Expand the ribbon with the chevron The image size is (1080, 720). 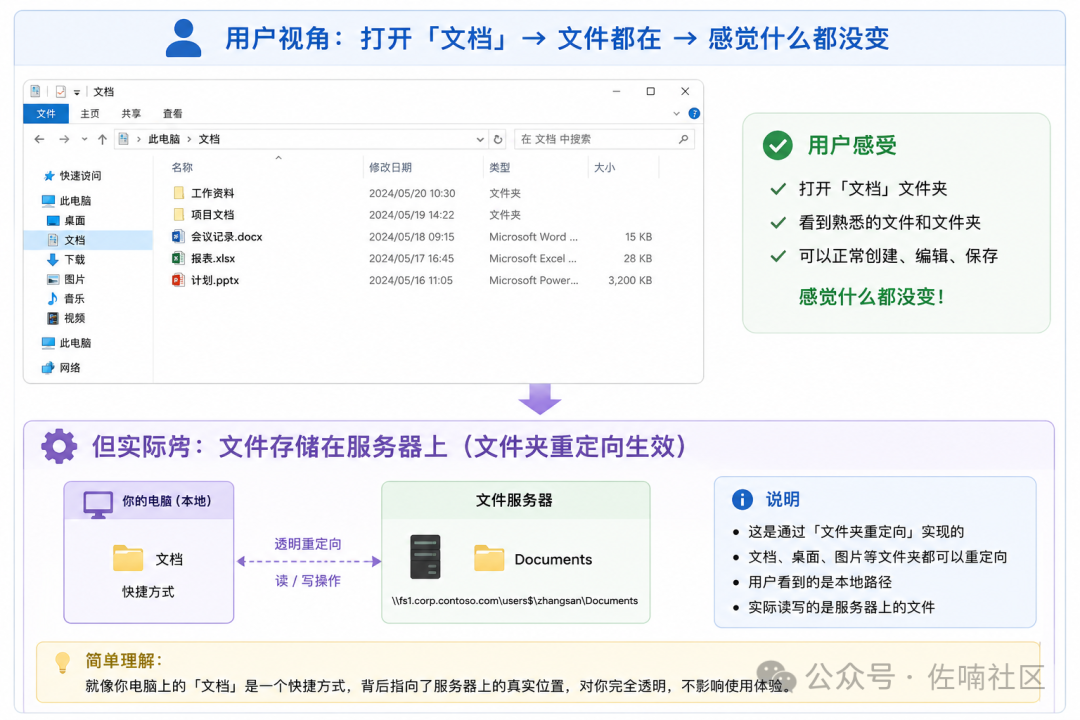[676, 114]
